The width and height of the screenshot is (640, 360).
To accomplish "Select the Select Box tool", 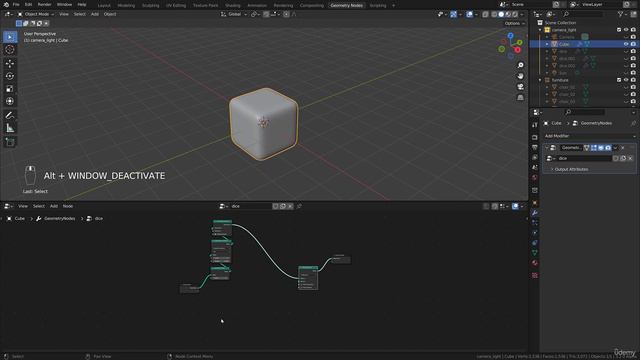I will coord(10,37).
